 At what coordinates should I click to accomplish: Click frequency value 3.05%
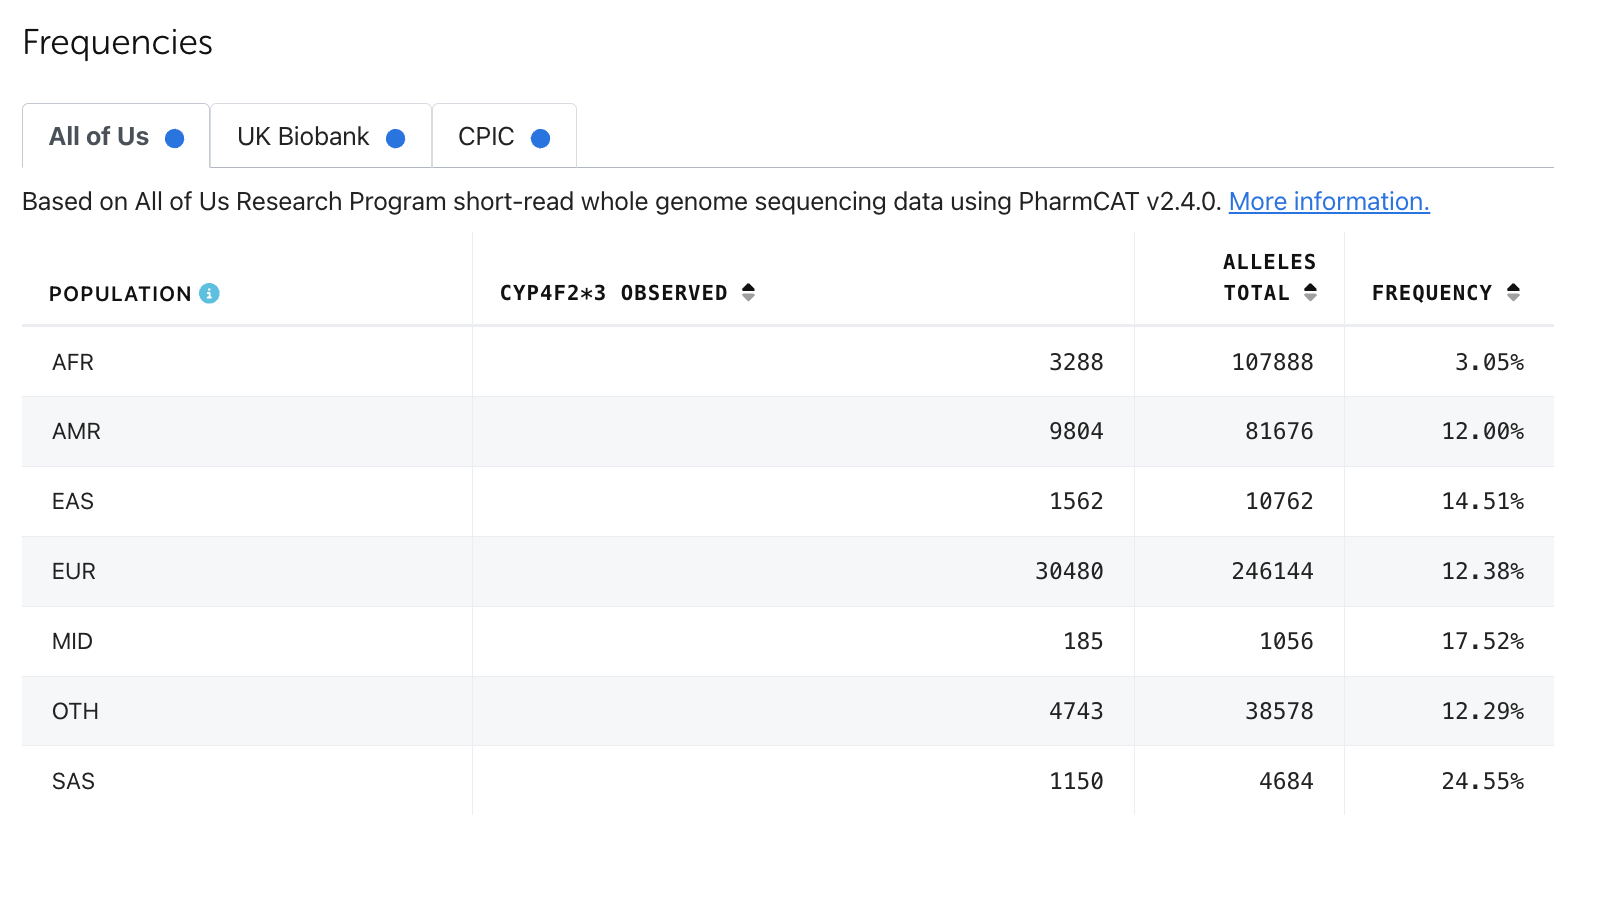[1489, 362]
